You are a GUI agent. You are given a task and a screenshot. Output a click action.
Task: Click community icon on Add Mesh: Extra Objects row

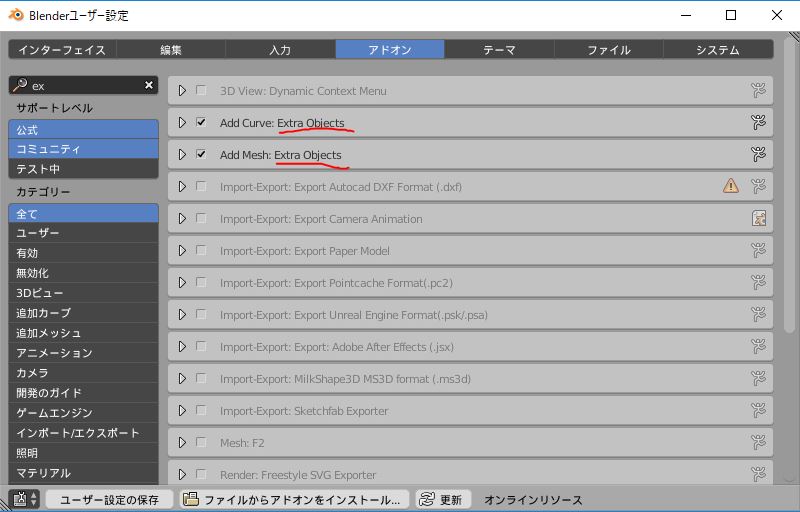(758, 155)
